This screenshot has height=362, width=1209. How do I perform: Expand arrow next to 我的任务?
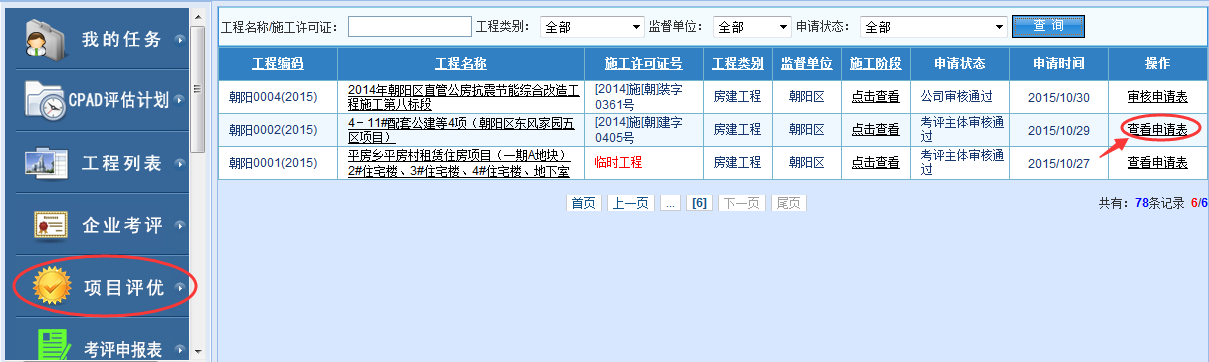click(x=179, y=40)
